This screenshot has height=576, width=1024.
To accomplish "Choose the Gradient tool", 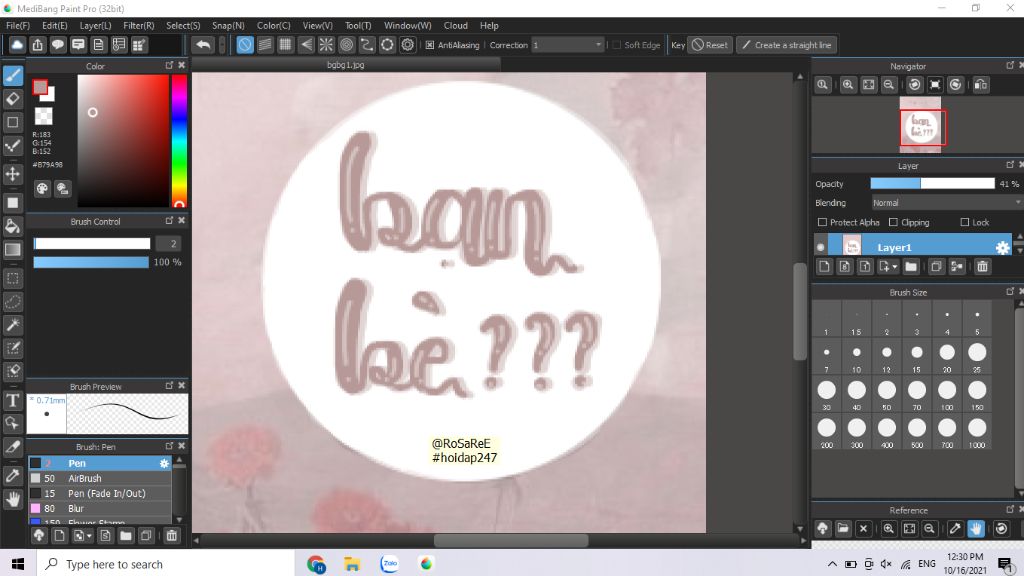I will tap(12, 249).
